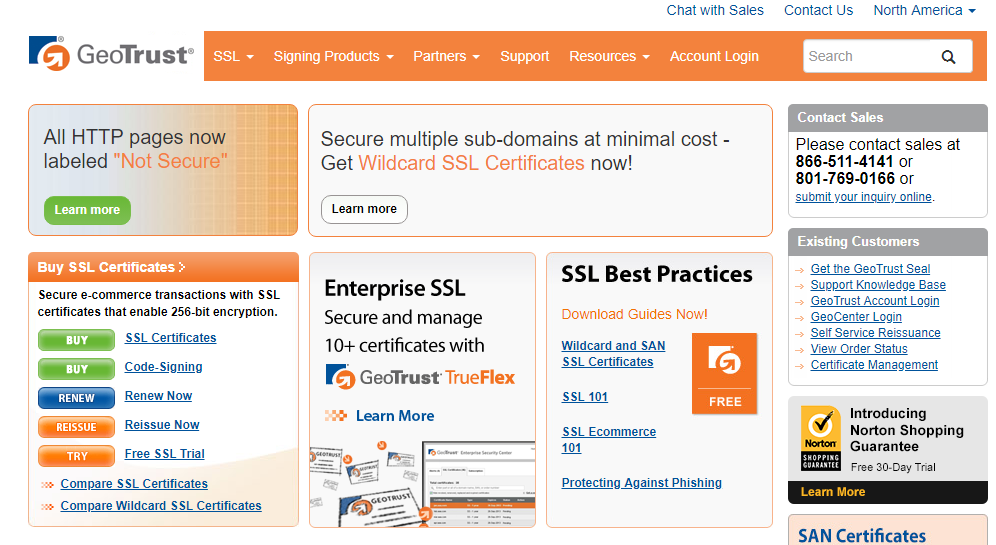996x545 pixels.
Task: Click Learn More under Enterprise SSL
Action: pyautogui.click(x=395, y=416)
